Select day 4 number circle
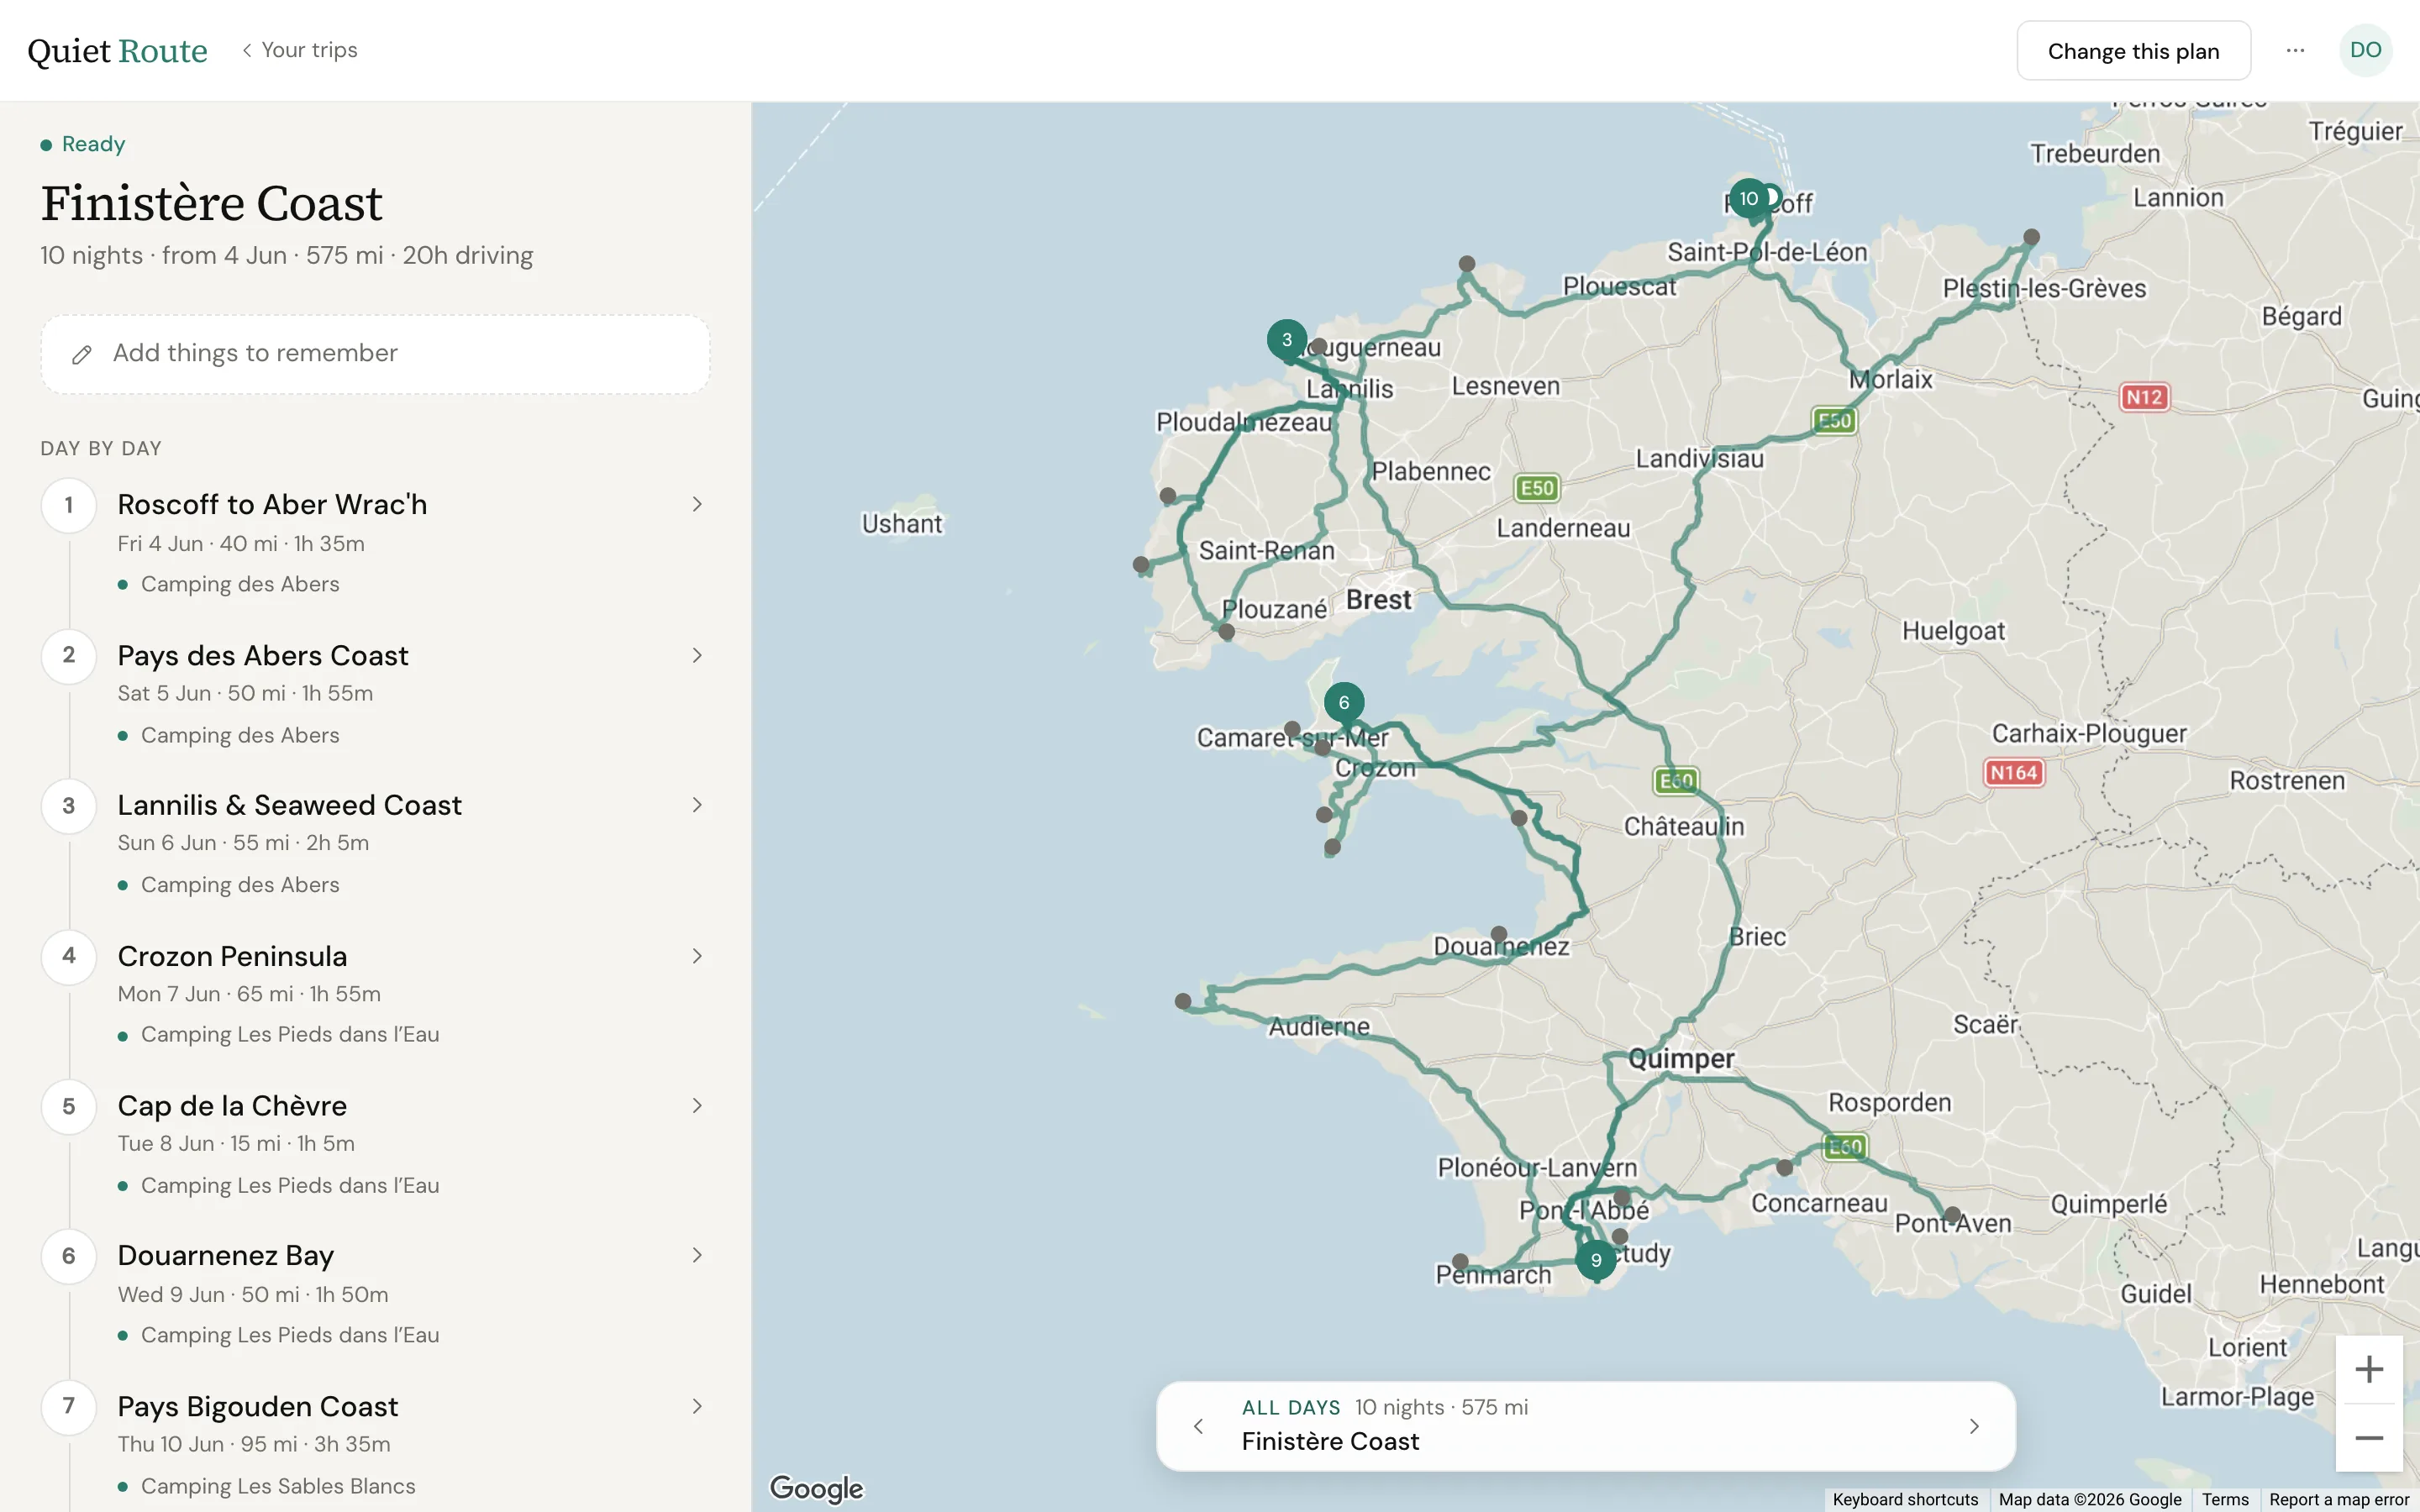The height and width of the screenshot is (1512, 2420). (69, 956)
